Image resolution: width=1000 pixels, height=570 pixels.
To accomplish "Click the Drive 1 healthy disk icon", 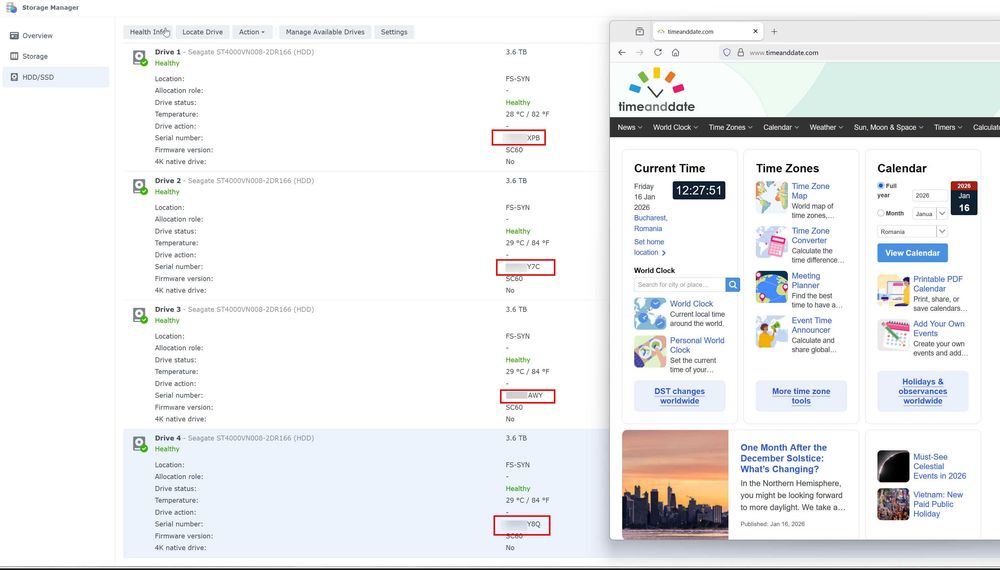I will [x=140, y=57].
